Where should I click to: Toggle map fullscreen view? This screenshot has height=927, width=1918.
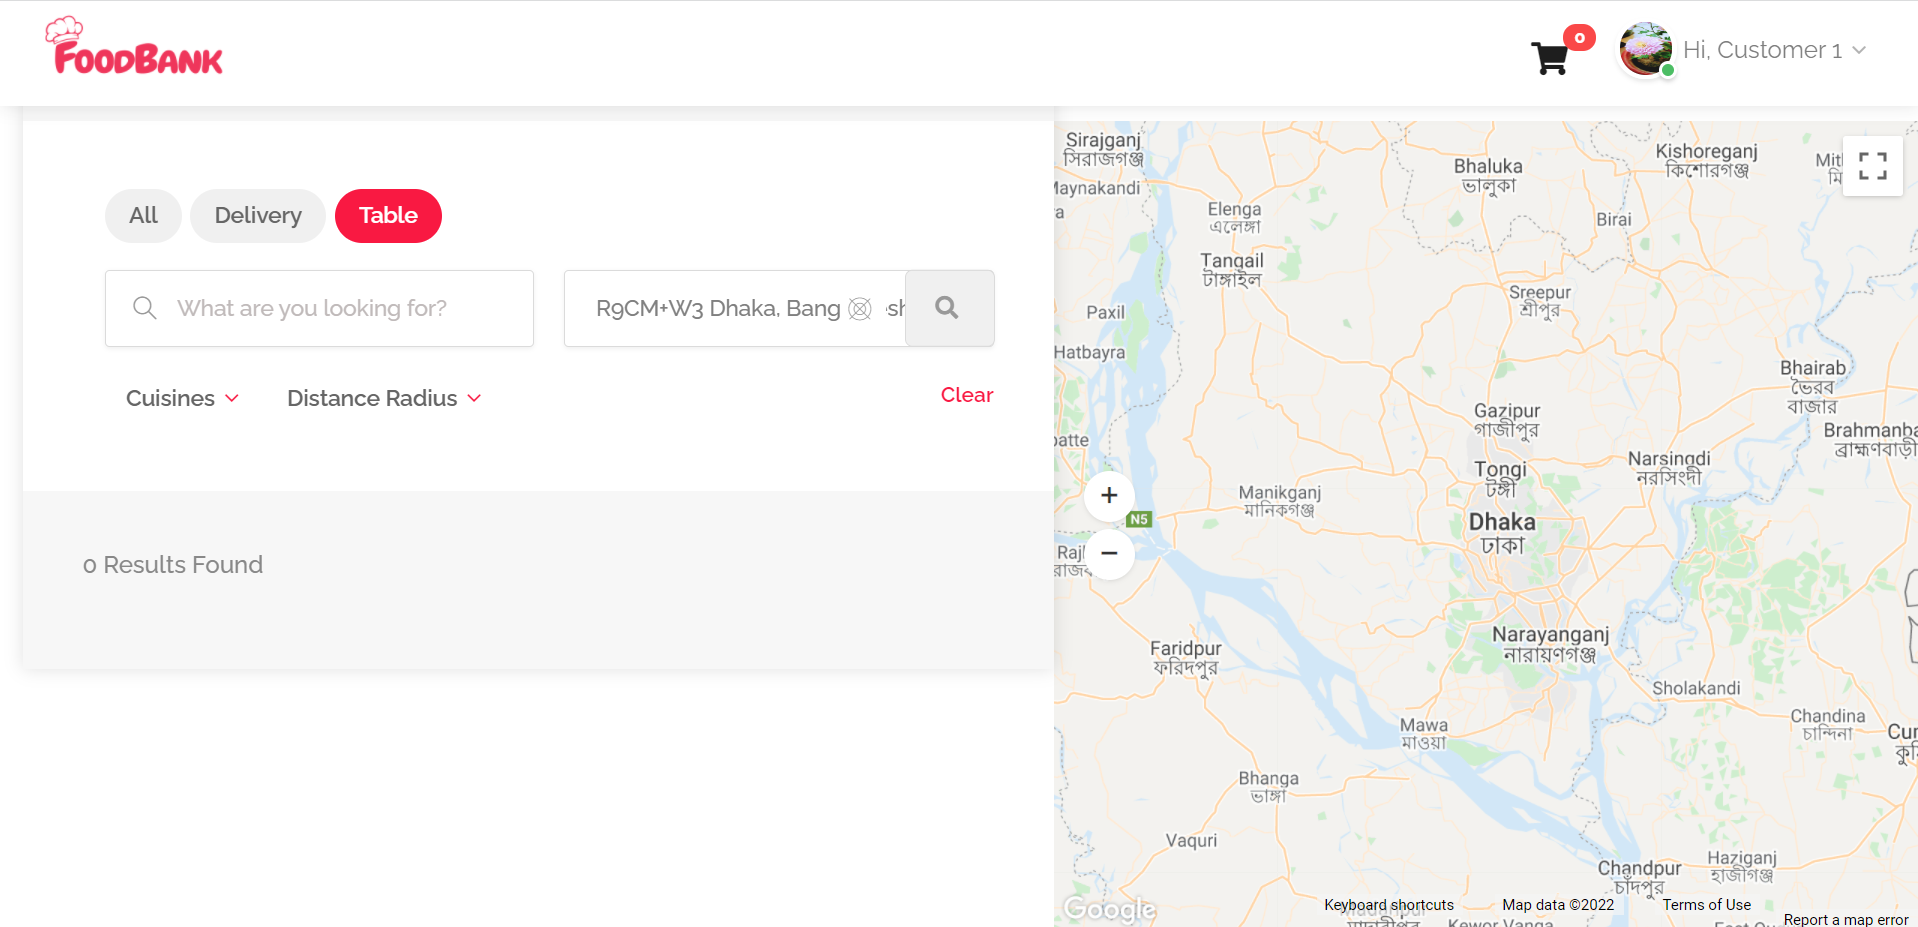click(1872, 166)
